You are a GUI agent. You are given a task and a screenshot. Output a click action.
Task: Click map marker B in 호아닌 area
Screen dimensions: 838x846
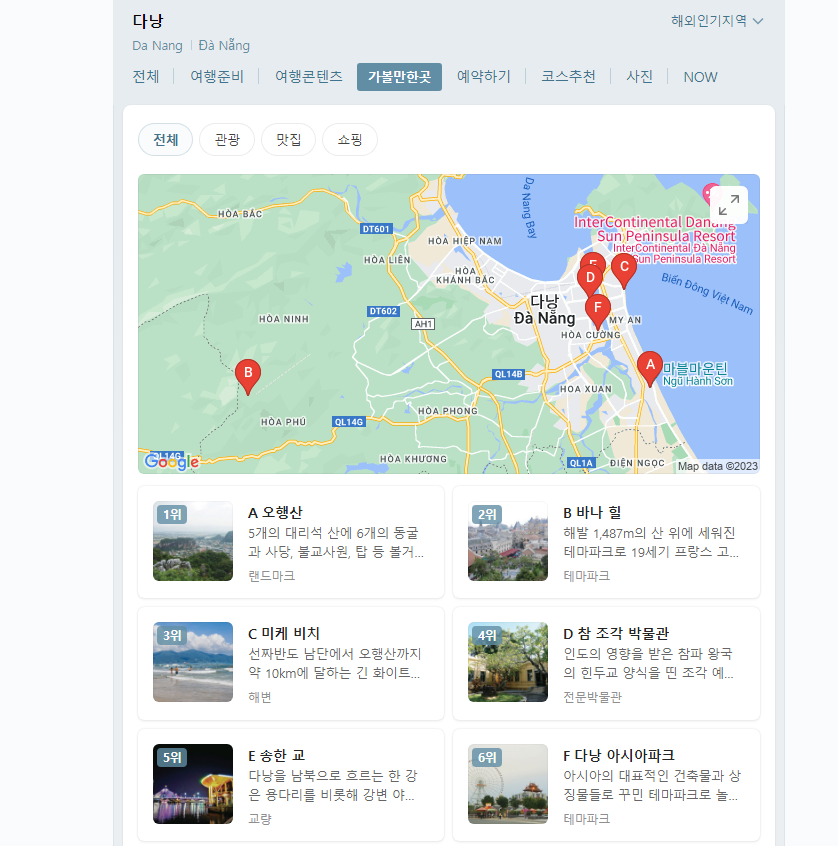[x=247, y=373]
